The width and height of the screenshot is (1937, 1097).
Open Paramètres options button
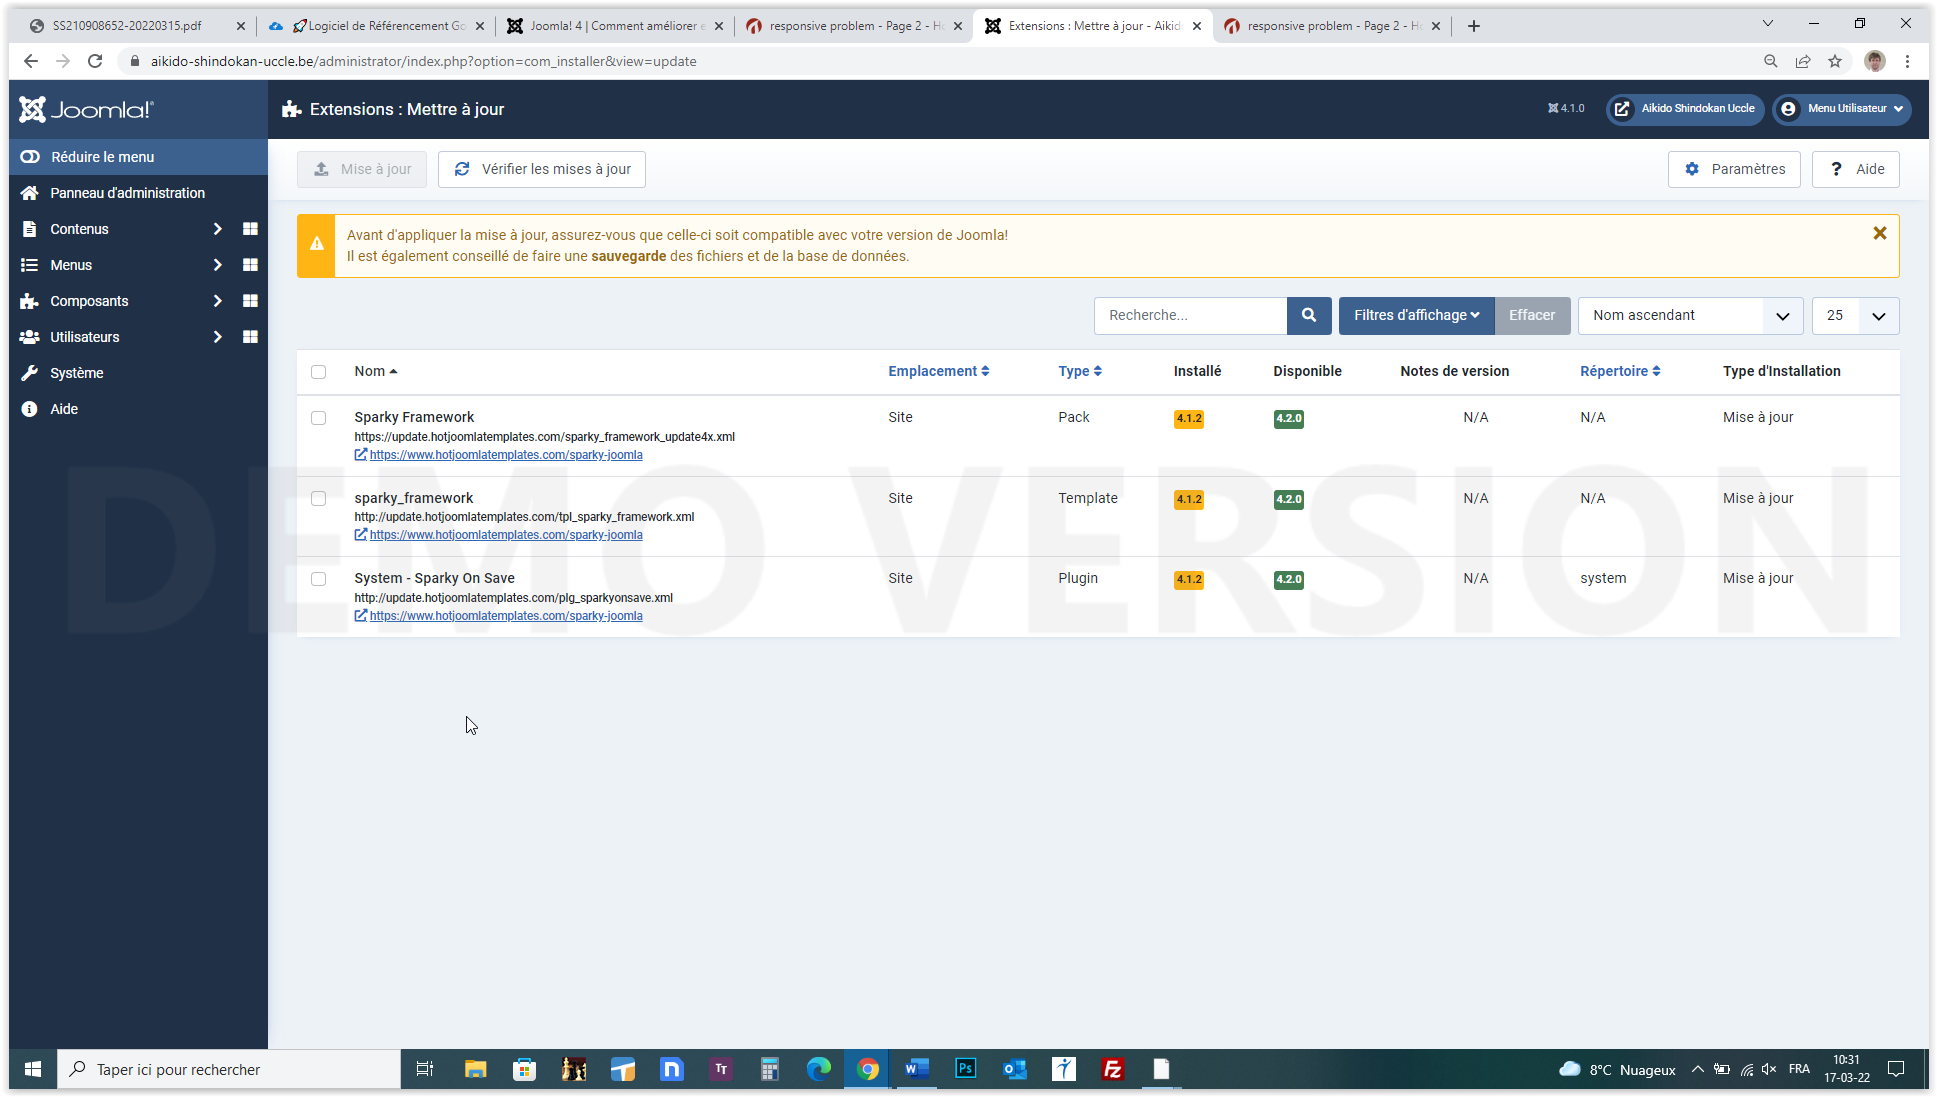(1734, 169)
